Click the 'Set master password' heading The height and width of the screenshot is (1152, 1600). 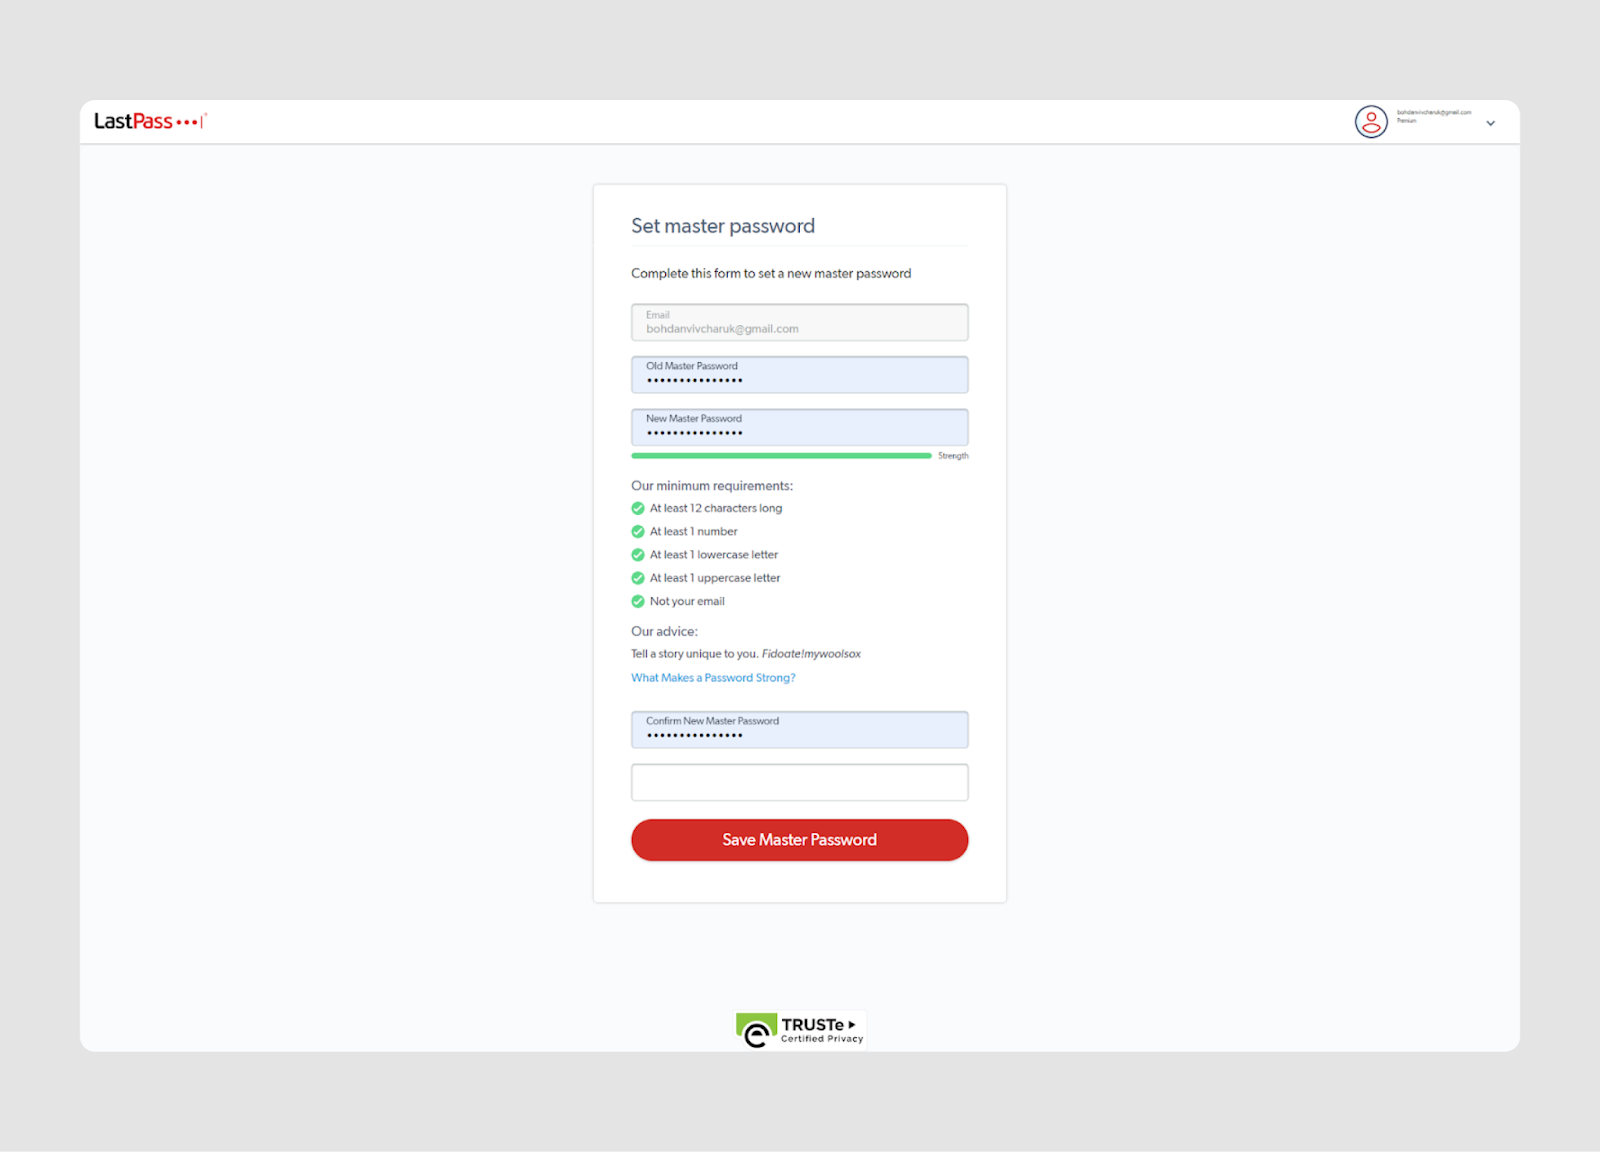pos(723,226)
